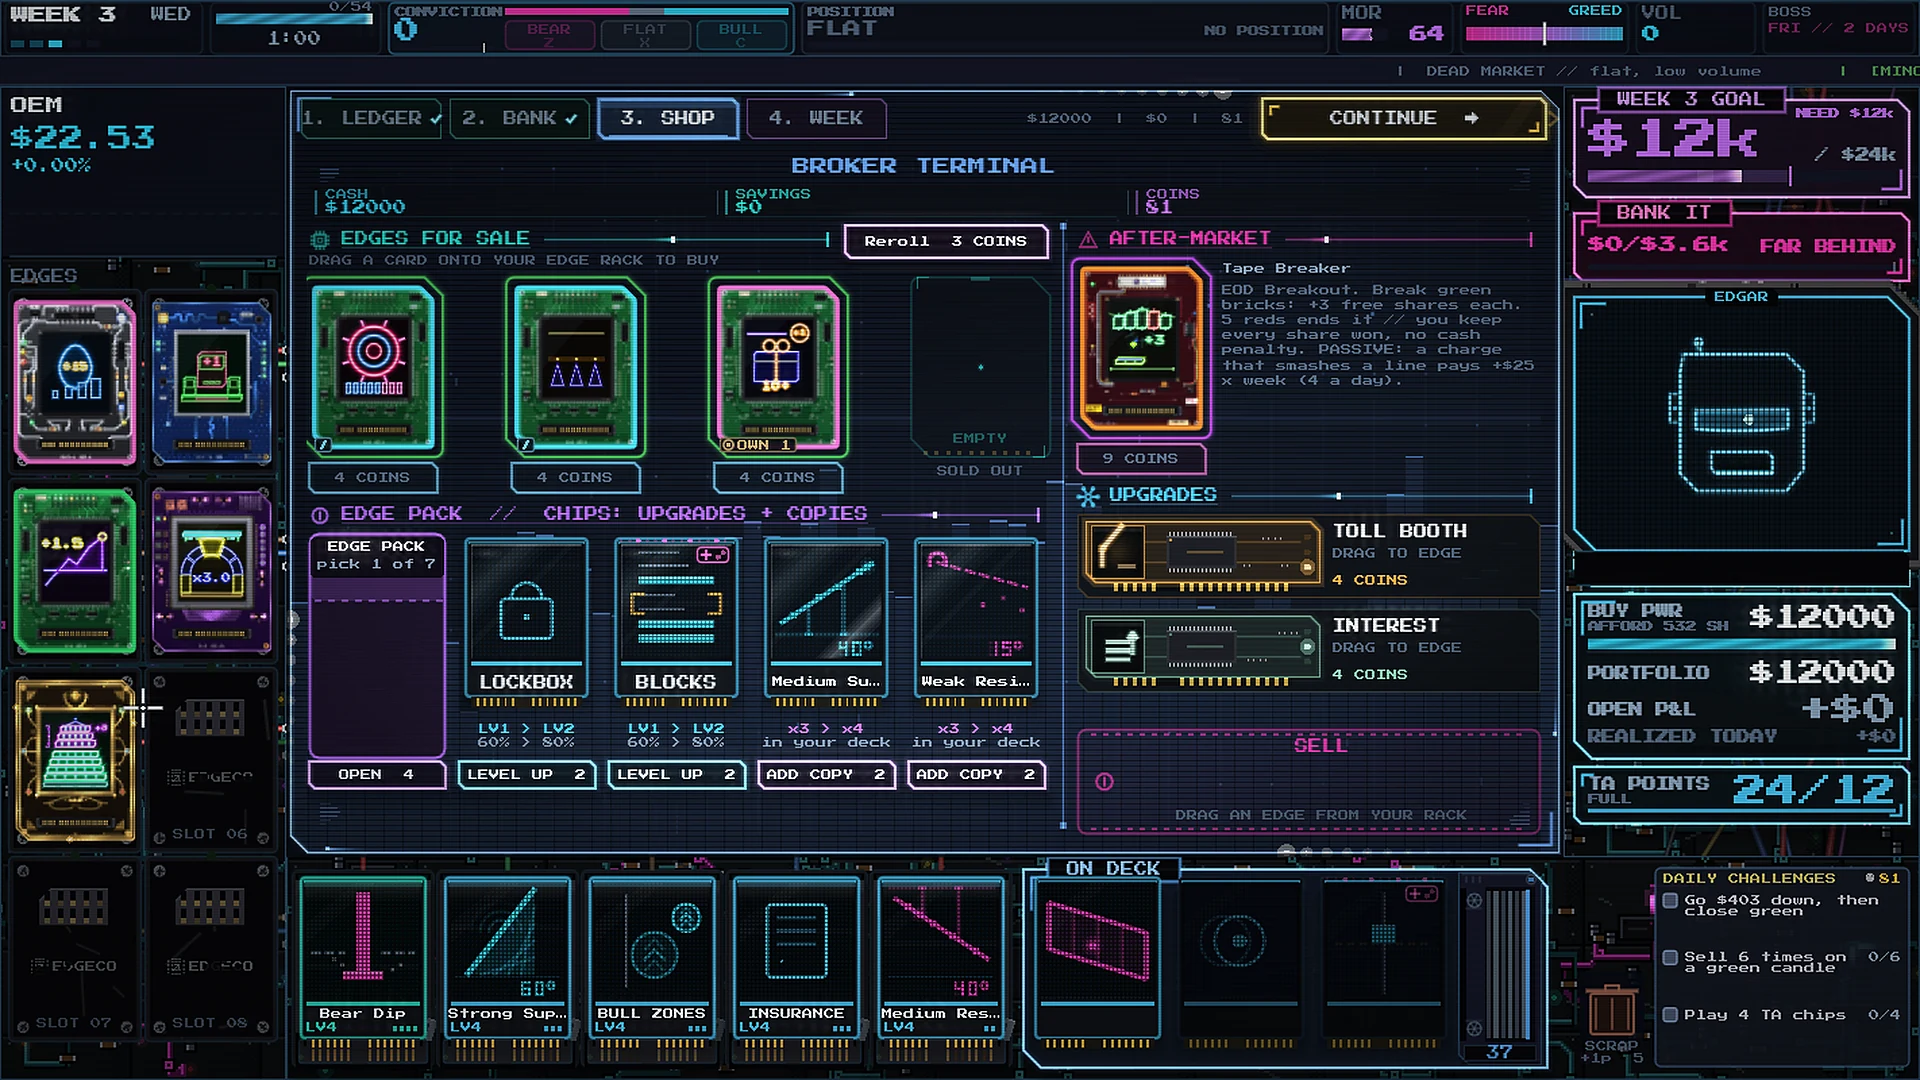This screenshot has width=1920, height=1080.
Task: Open the 2. Bank tab
Action: point(520,118)
